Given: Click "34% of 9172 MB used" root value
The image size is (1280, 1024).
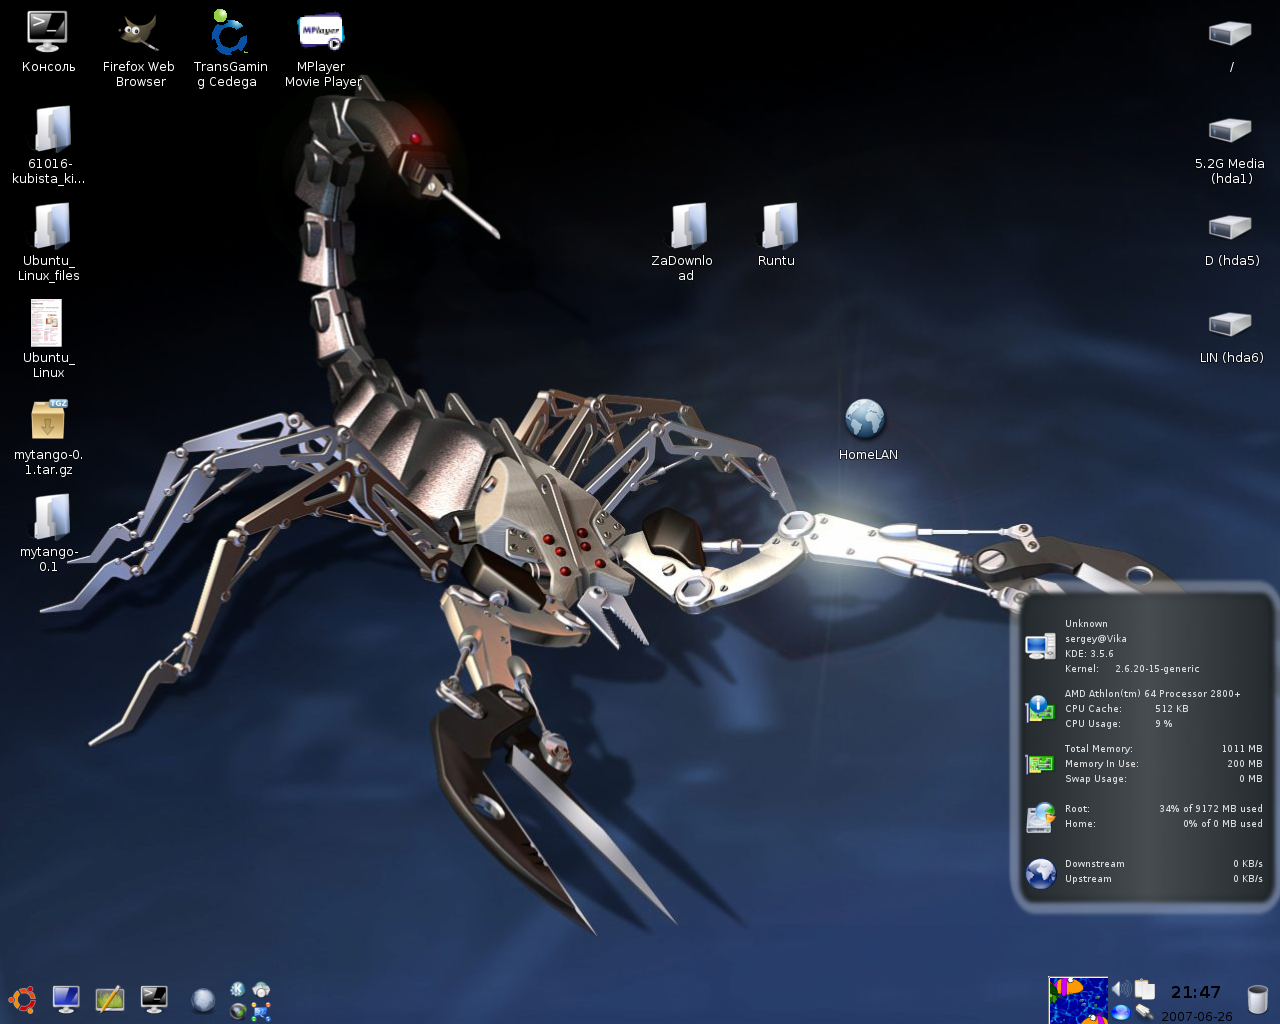Looking at the screenshot, I should [x=1211, y=809].
